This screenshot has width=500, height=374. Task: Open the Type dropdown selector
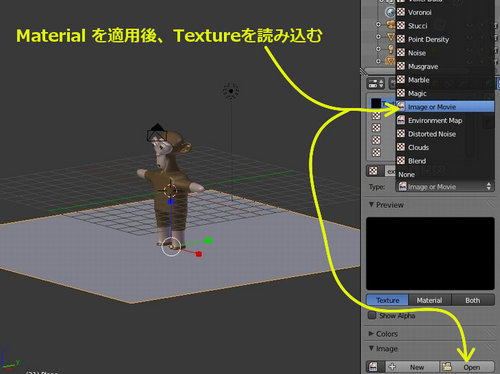click(445, 187)
